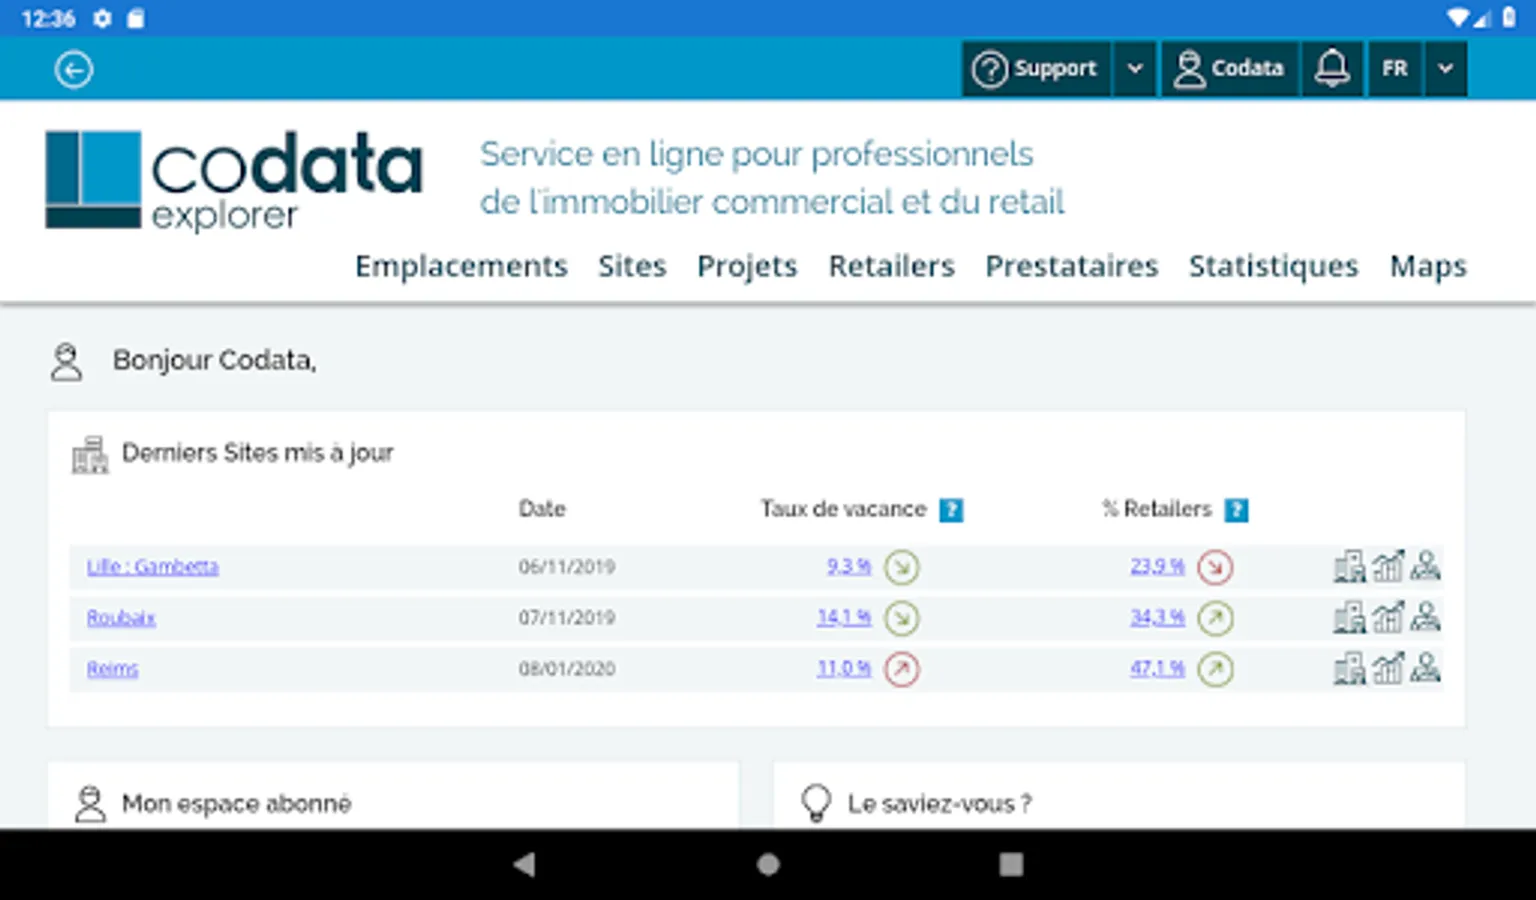Click the Mon espace abonné user icon
The image size is (1536, 900).
click(x=90, y=804)
